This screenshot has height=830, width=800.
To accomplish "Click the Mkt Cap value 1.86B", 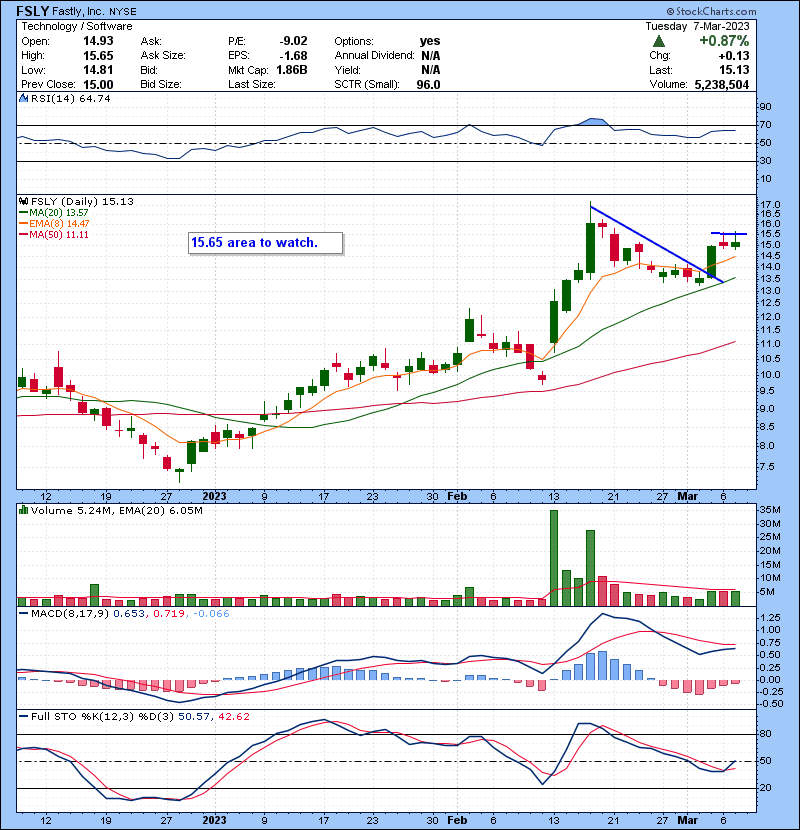I will [x=292, y=70].
